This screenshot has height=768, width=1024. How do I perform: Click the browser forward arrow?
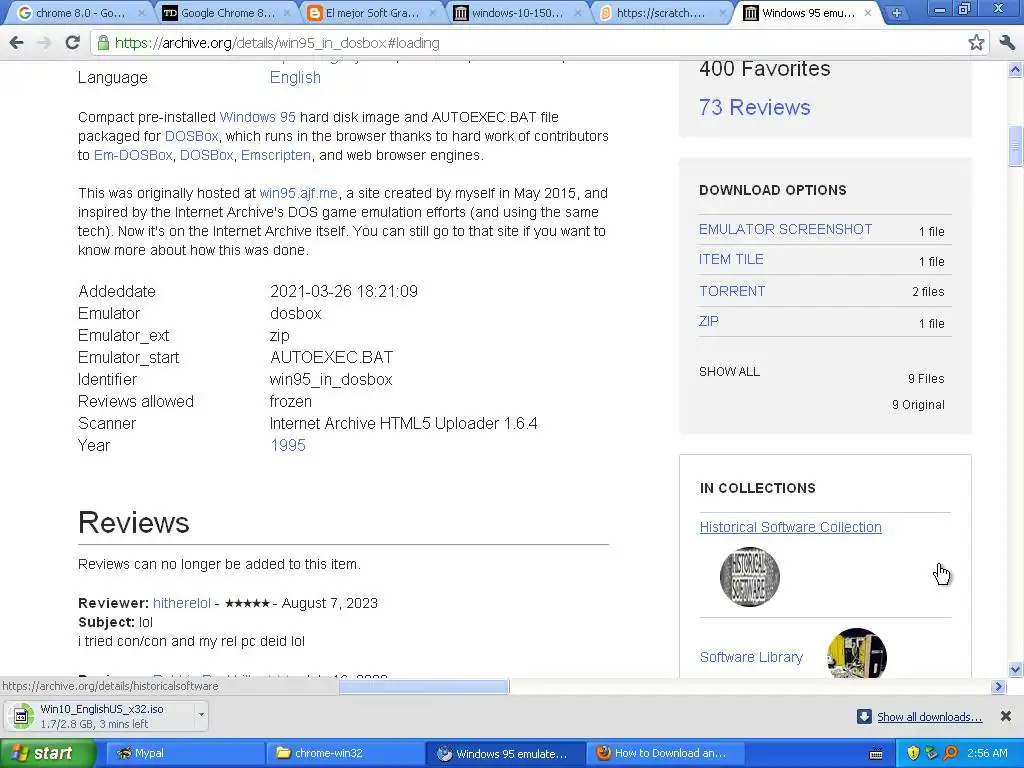click(x=44, y=43)
